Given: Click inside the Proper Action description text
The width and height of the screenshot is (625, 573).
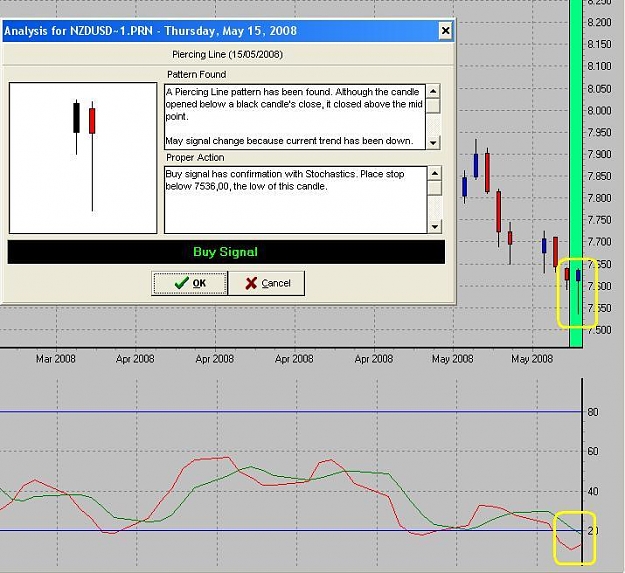Looking at the screenshot, I should point(295,200).
